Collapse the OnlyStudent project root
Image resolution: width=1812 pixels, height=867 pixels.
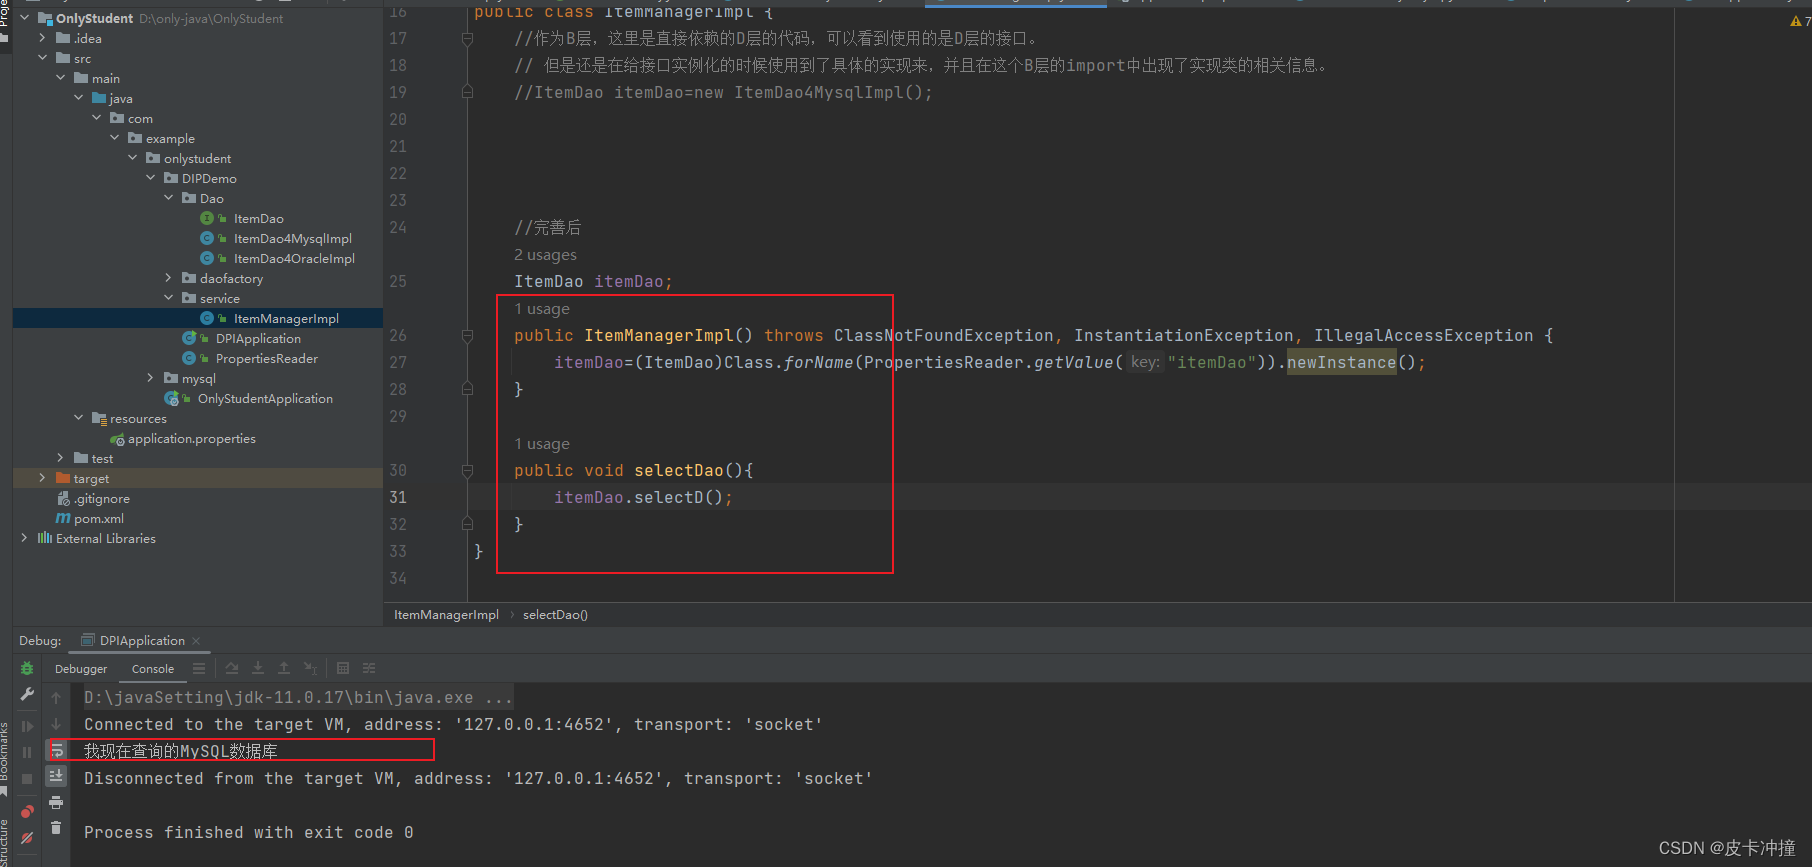click(25, 18)
